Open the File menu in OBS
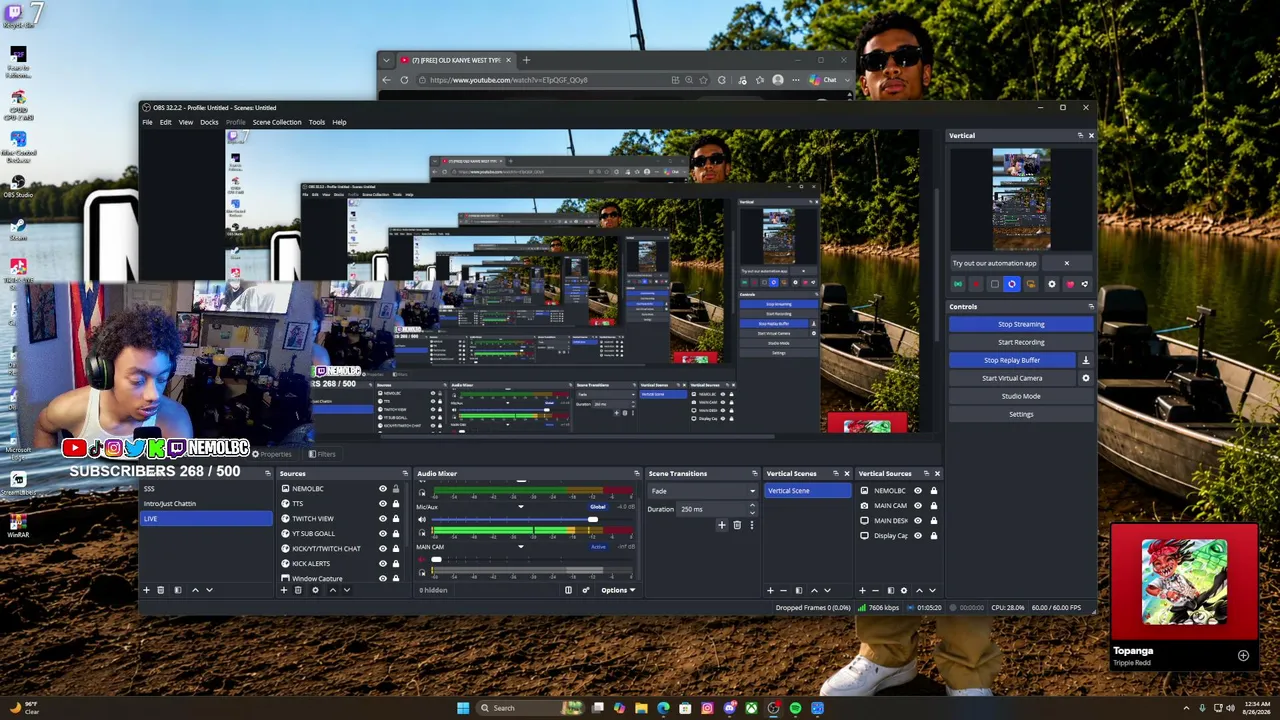Screen dimensions: 1280x720 [x=147, y=122]
